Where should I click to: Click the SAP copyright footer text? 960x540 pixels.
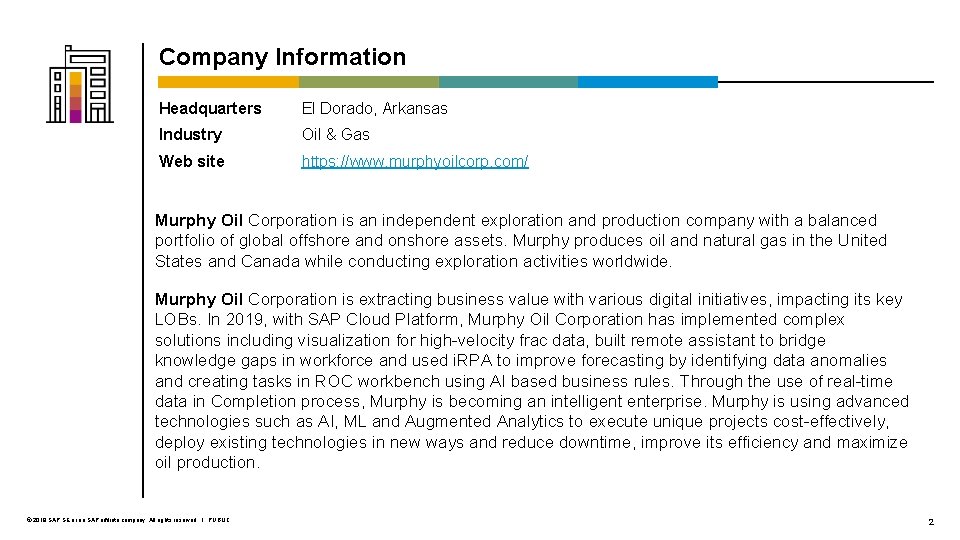[x=128, y=521]
